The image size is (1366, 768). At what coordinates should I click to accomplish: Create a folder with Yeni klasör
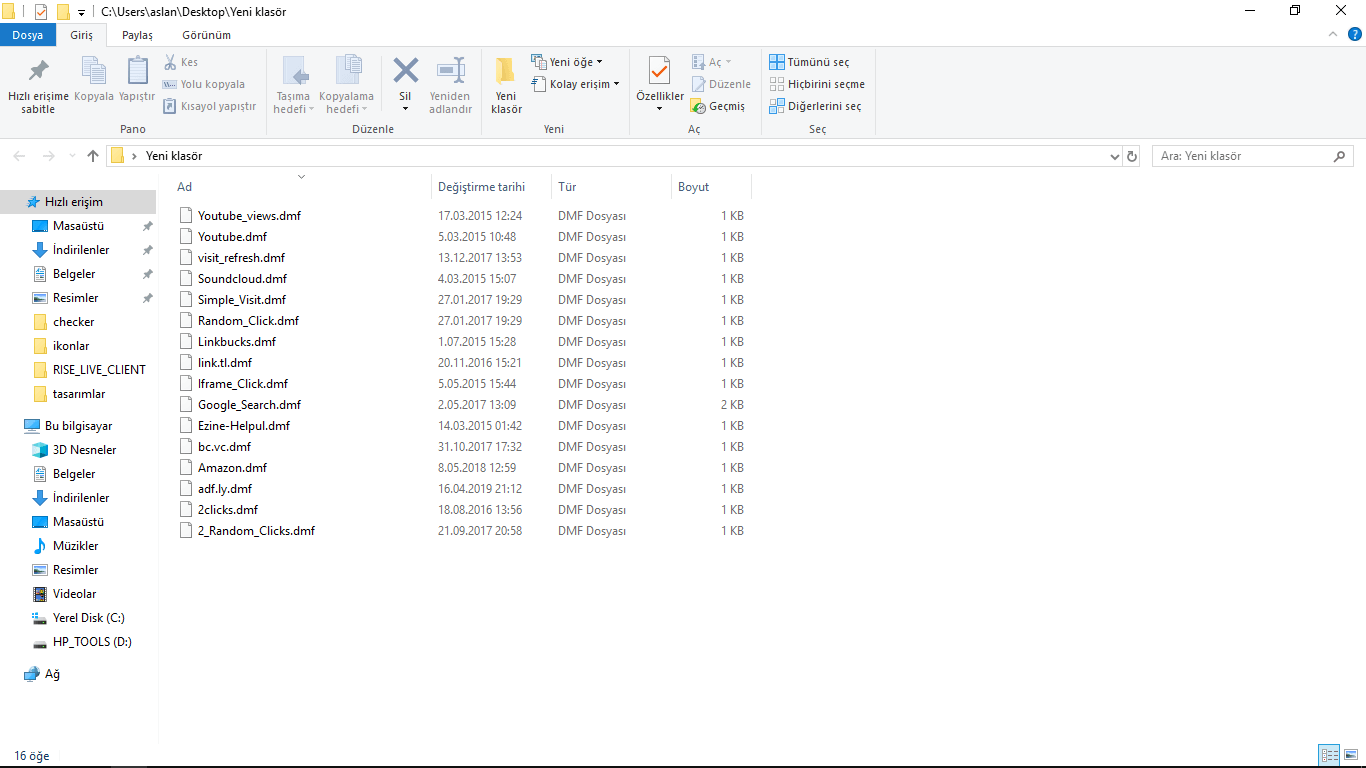[x=506, y=85]
